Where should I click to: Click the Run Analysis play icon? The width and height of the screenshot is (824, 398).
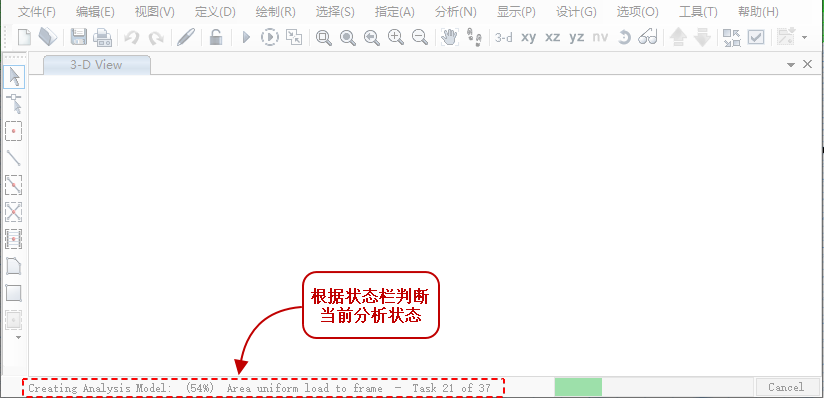(x=246, y=37)
